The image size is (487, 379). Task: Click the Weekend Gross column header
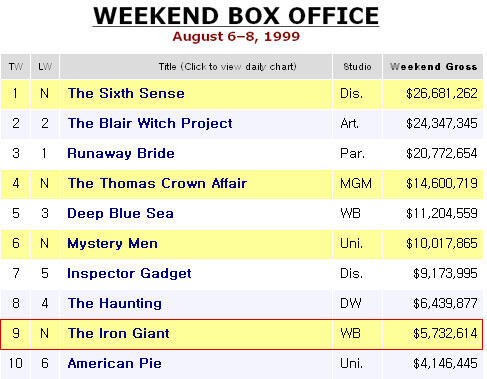point(433,67)
